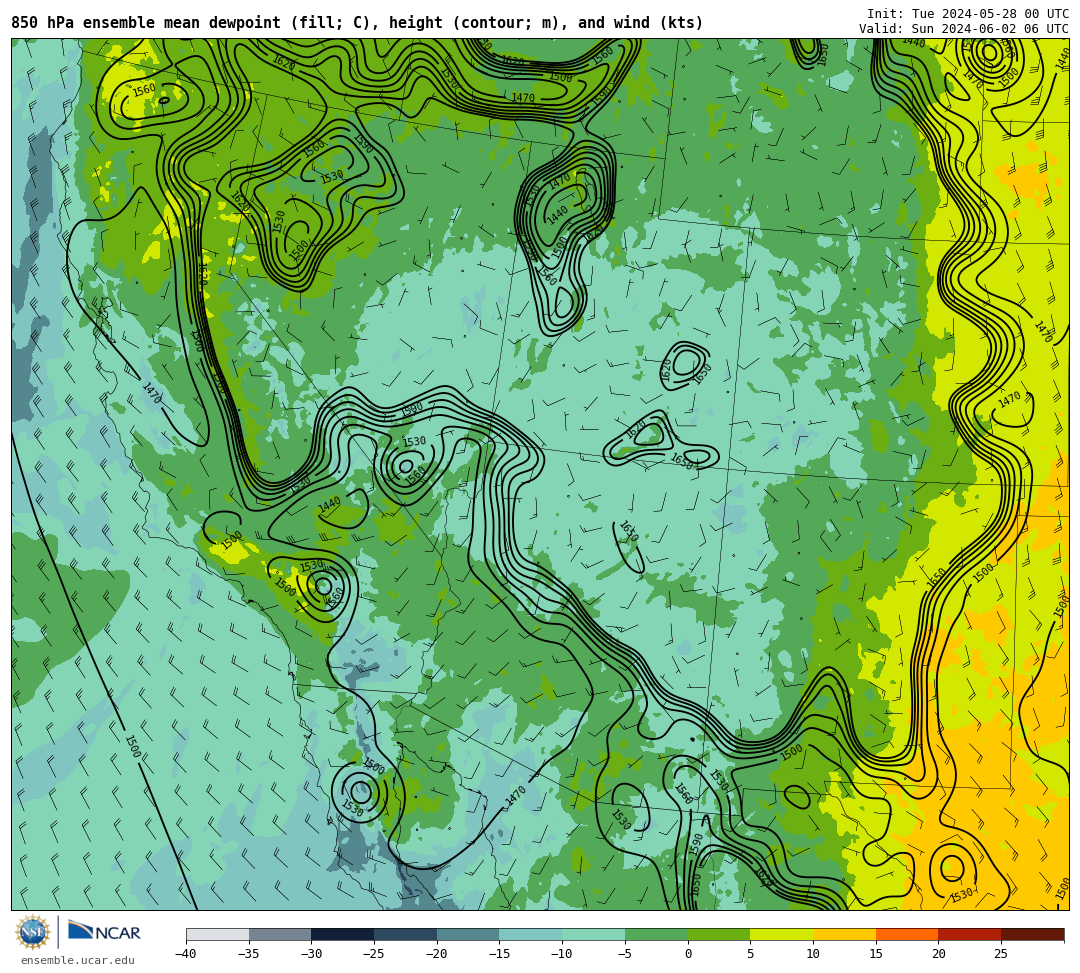The height and width of the screenshot is (973, 1080).
Task: Click the Init: Tue 2024-05-28 00 UTC label
Action: point(968,14)
